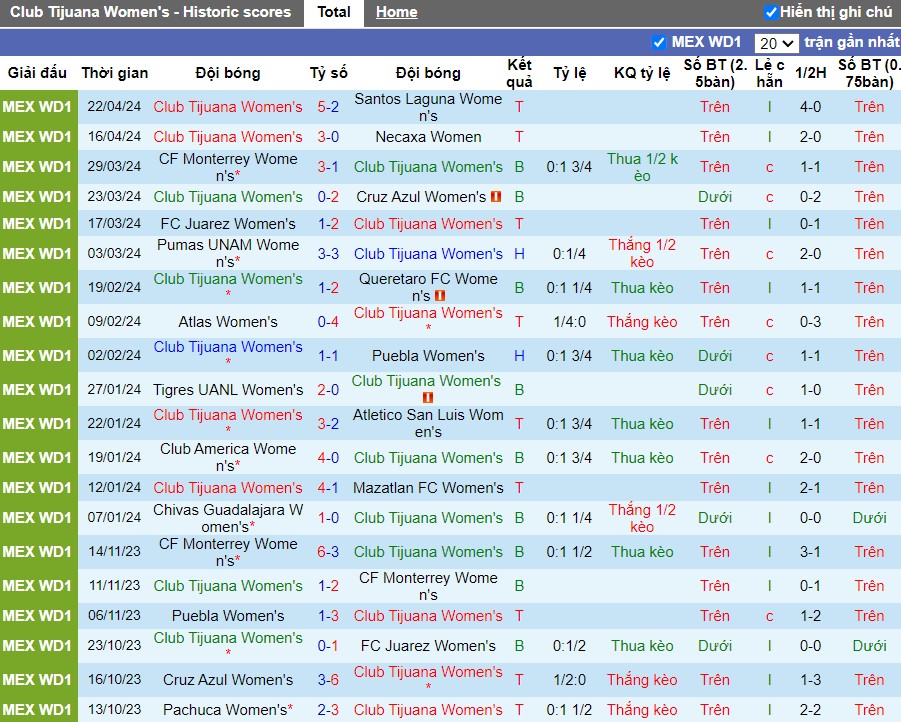Viewport: 901px width, 722px height.
Task: Click the 4-0 half-time score on 22/04/24
Action: pos(811,107)
